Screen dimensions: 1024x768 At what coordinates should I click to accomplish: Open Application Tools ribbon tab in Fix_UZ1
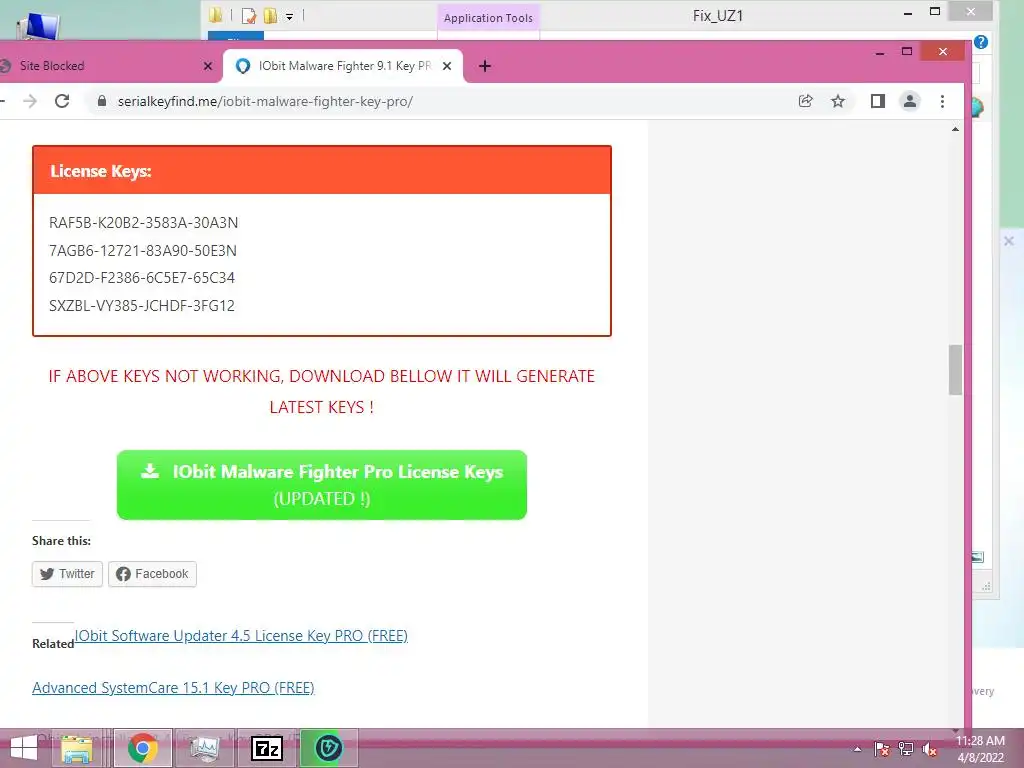pyautogui.click(x=488, y=18)
